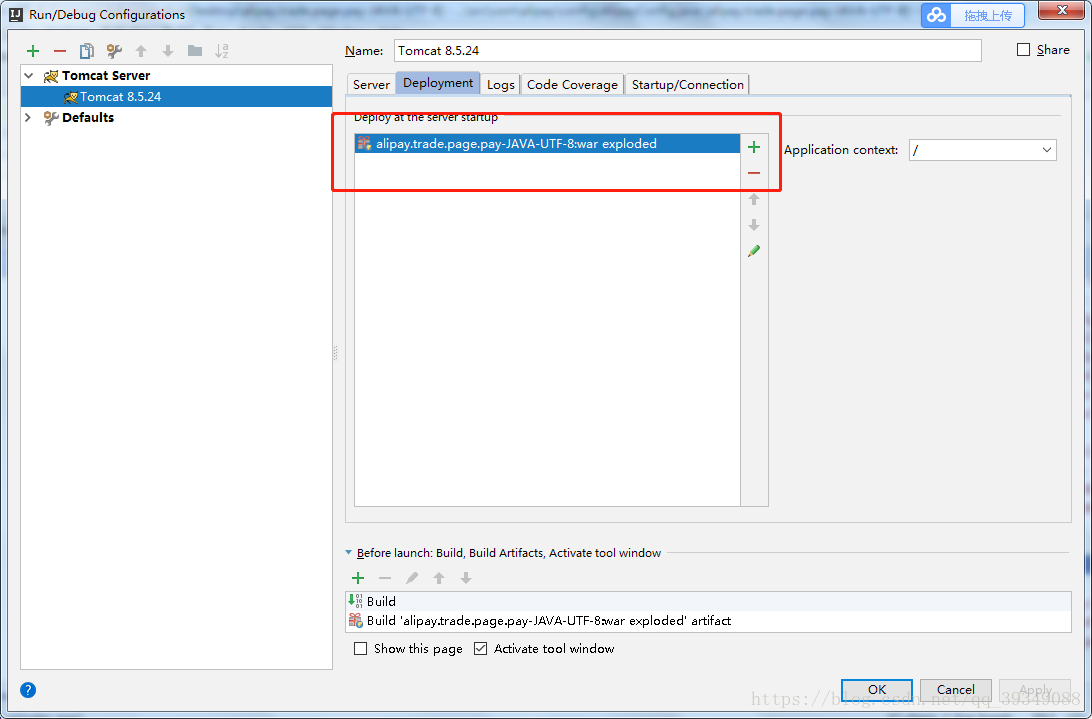This screenshot has height=719, width=1092.
Task: Move before launch task up arrow
Action: pyautogui.click(x=439, y=578)
